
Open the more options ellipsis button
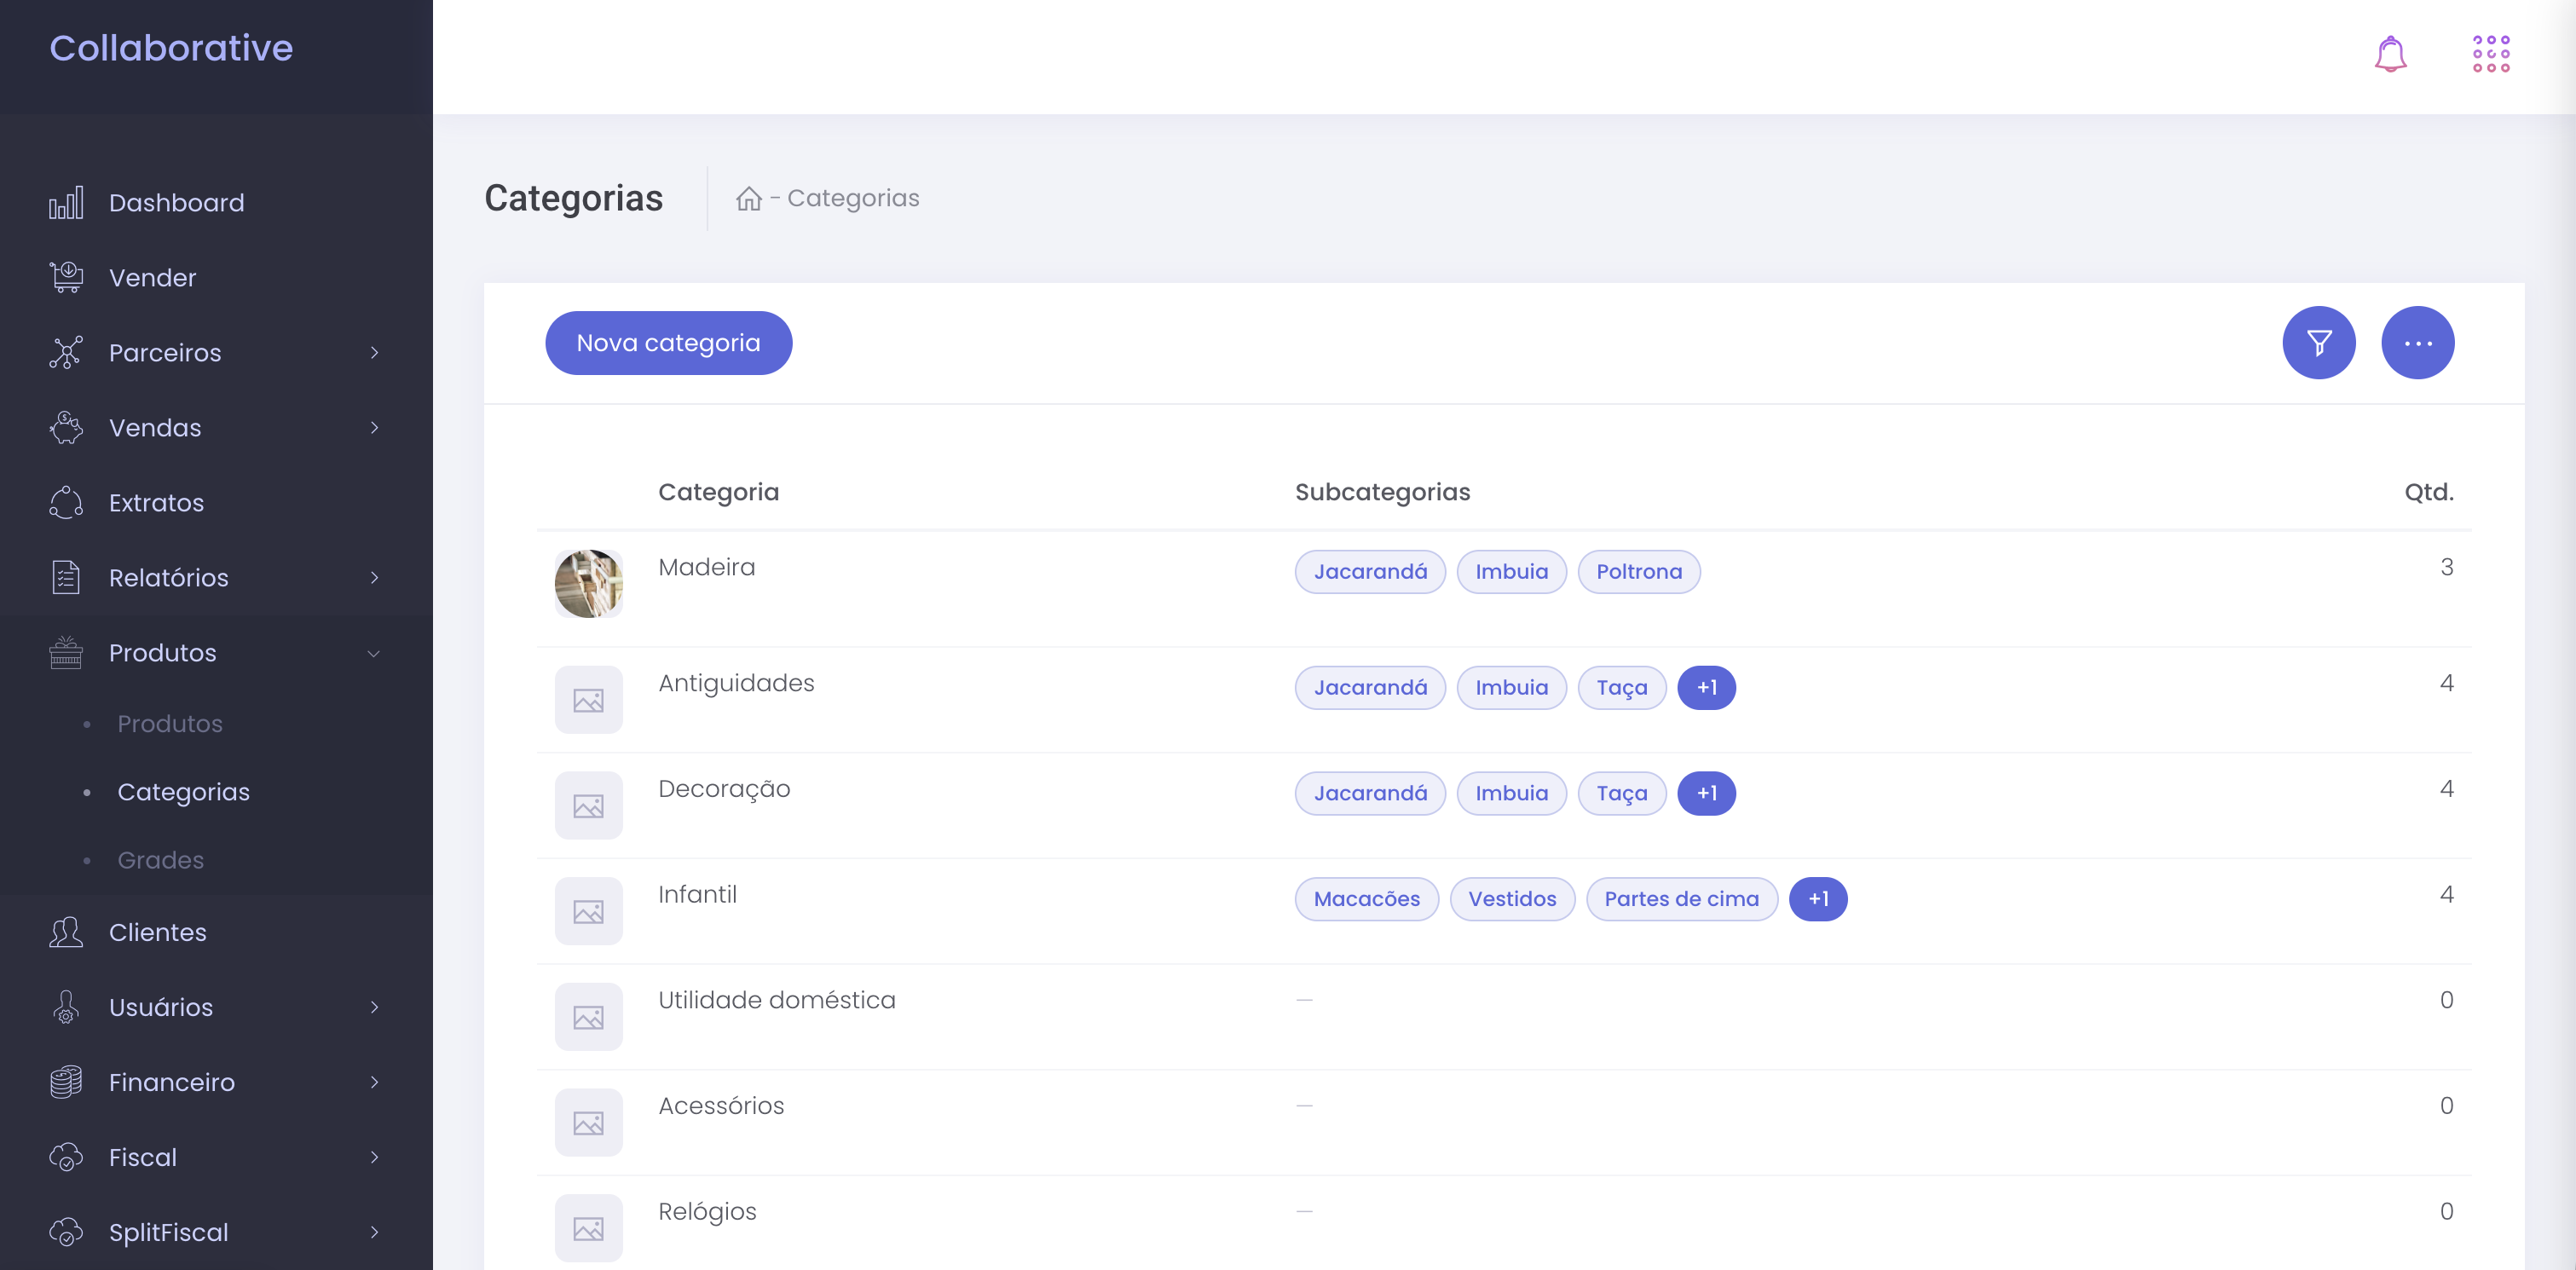(2418, 343)
